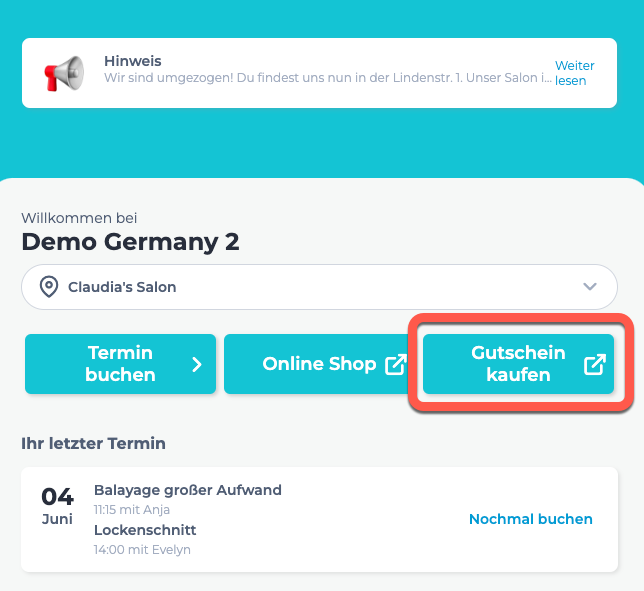Click the external link icon on Gutschein kaufen
Image resolution: width=644 pixels, height=591 pixels.
595,364
